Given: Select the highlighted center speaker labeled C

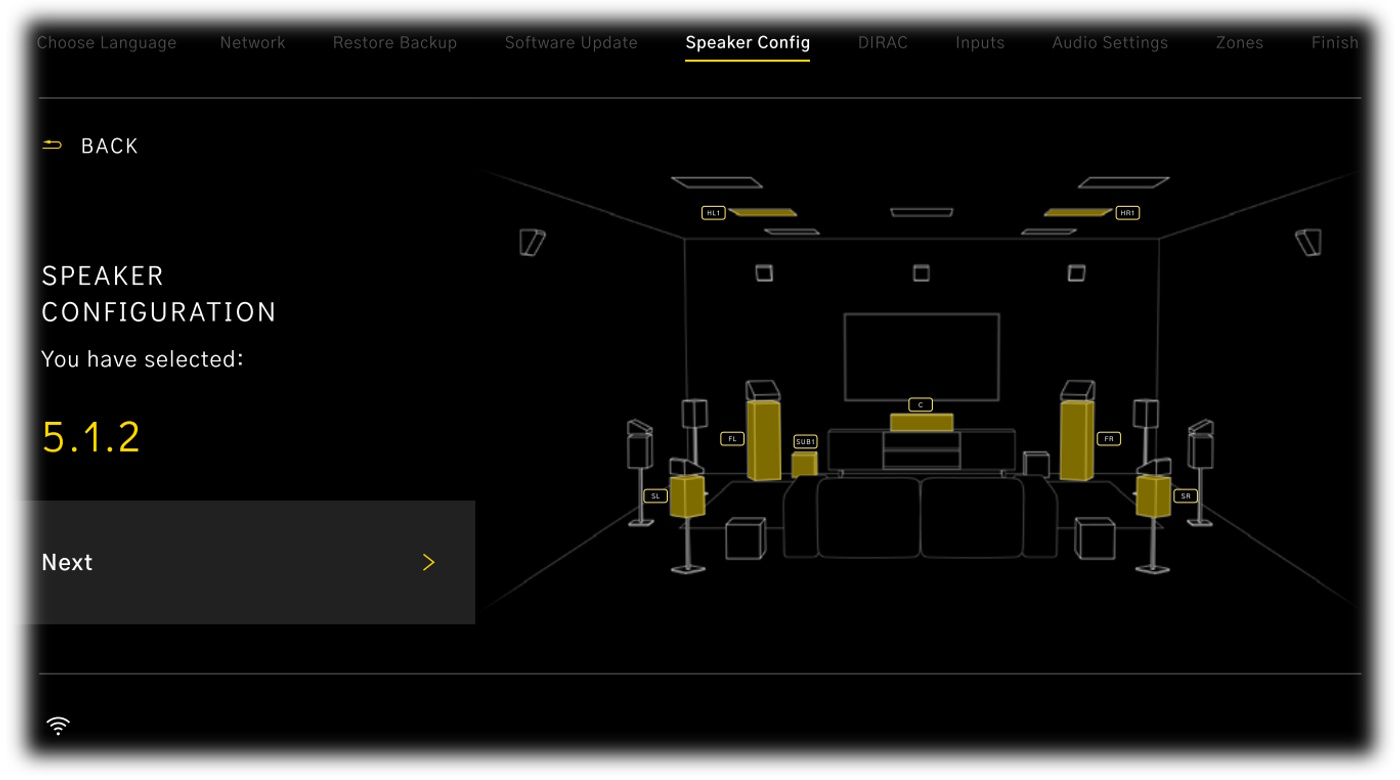Looking at the screenshot, I should [x=922, y=423].
